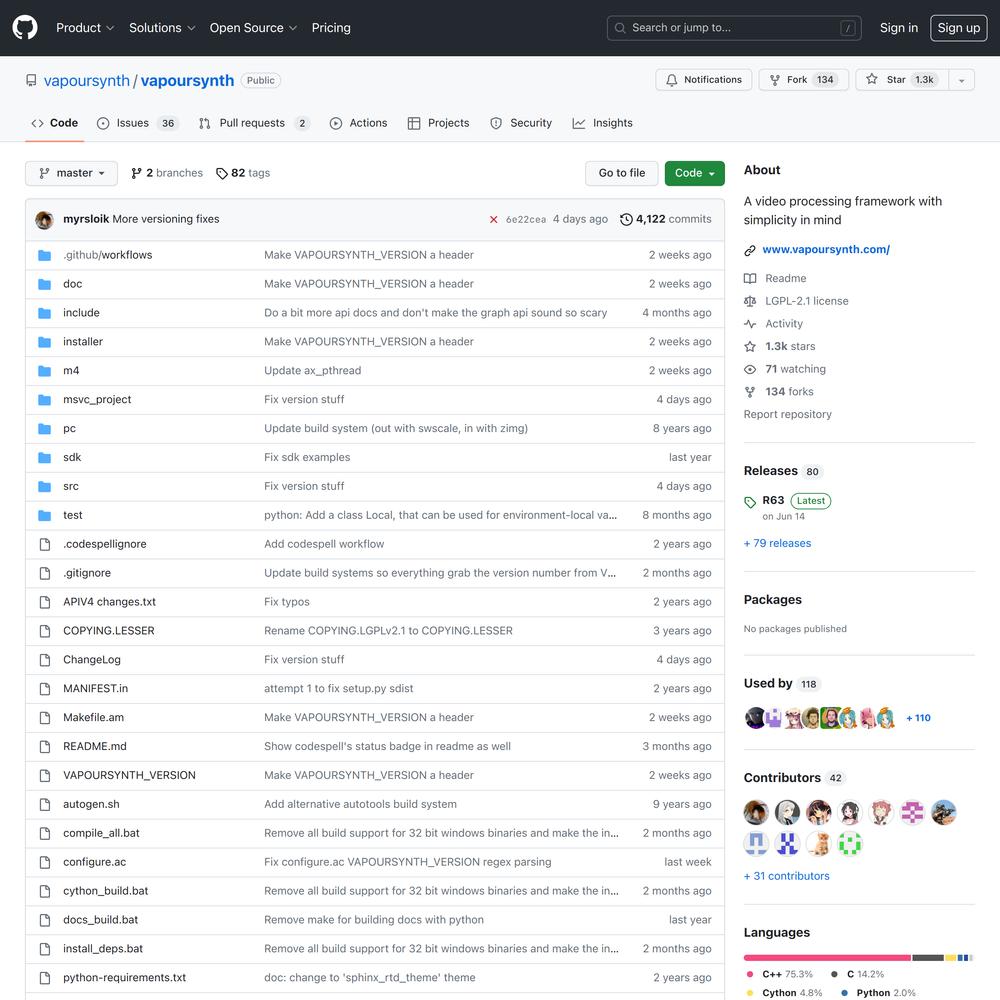Open the star lists dropdown arrow
1000x1000 pixels.
point(962,80)
